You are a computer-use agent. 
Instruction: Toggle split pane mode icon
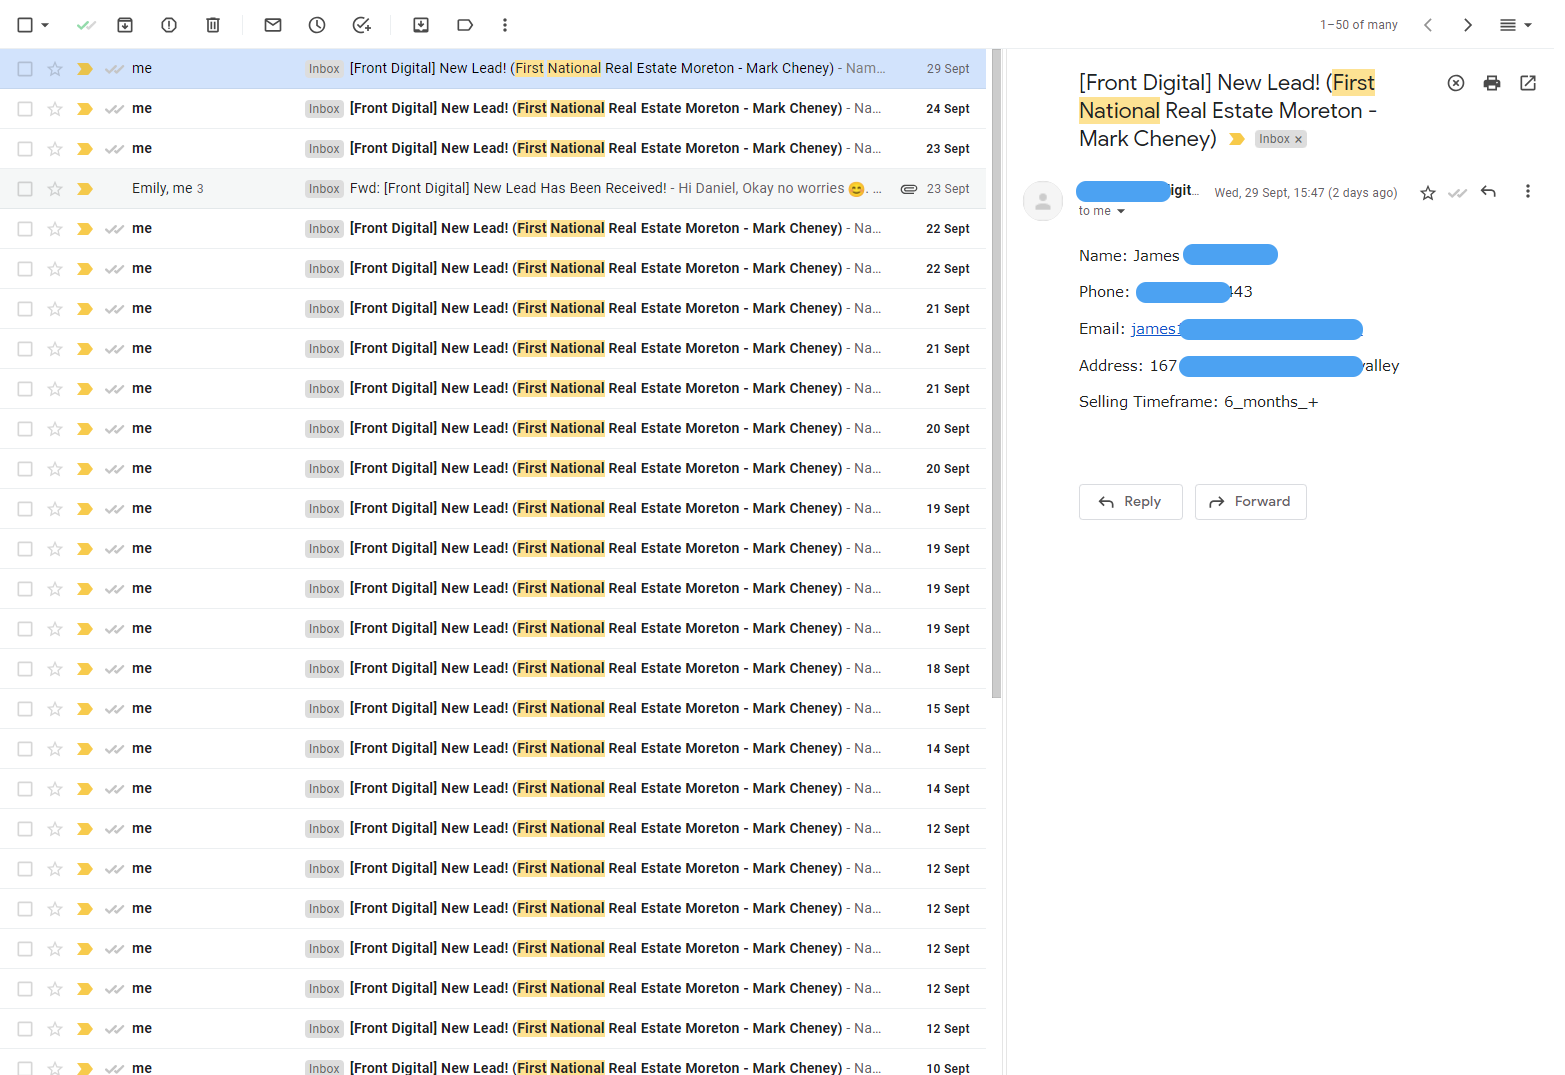1508,25
